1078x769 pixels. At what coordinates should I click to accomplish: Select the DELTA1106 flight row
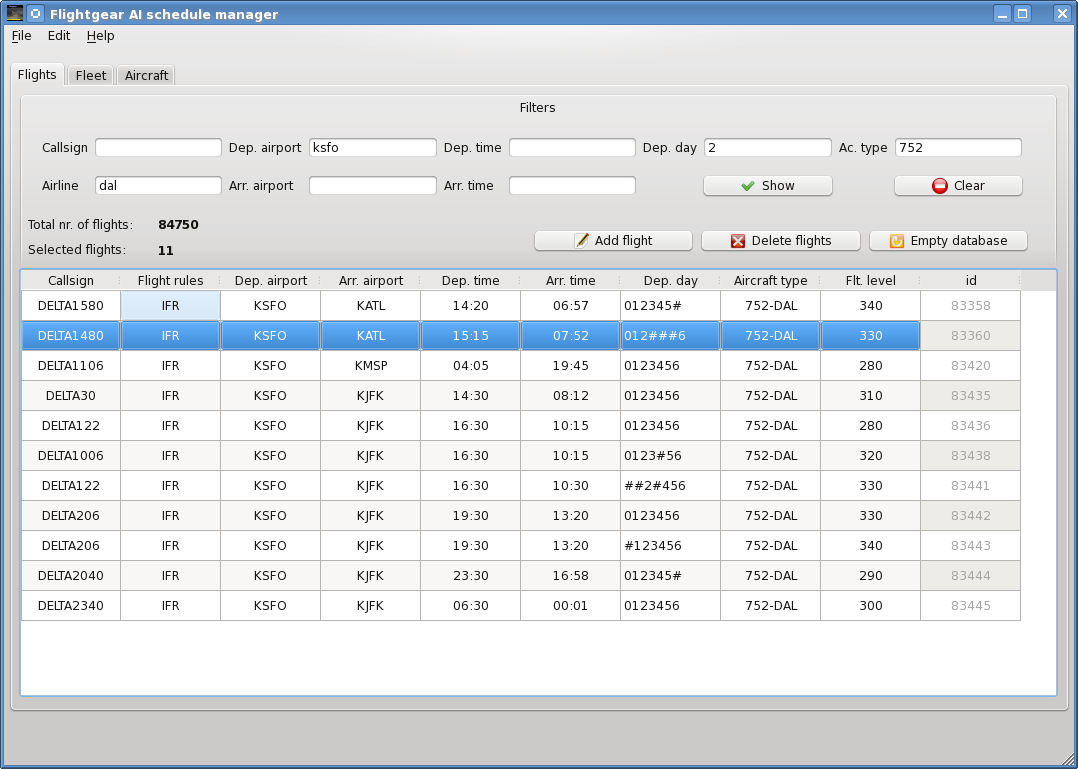point(70,366)
